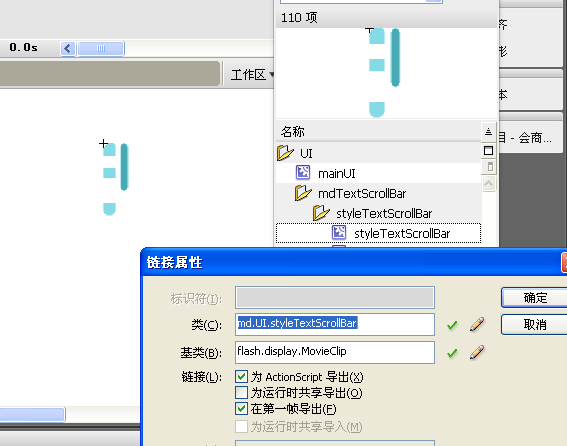Viewport: 567px width, 446px height.
Task: Click the base class flash.display.MovieClip field
Action: pos(335,352)
